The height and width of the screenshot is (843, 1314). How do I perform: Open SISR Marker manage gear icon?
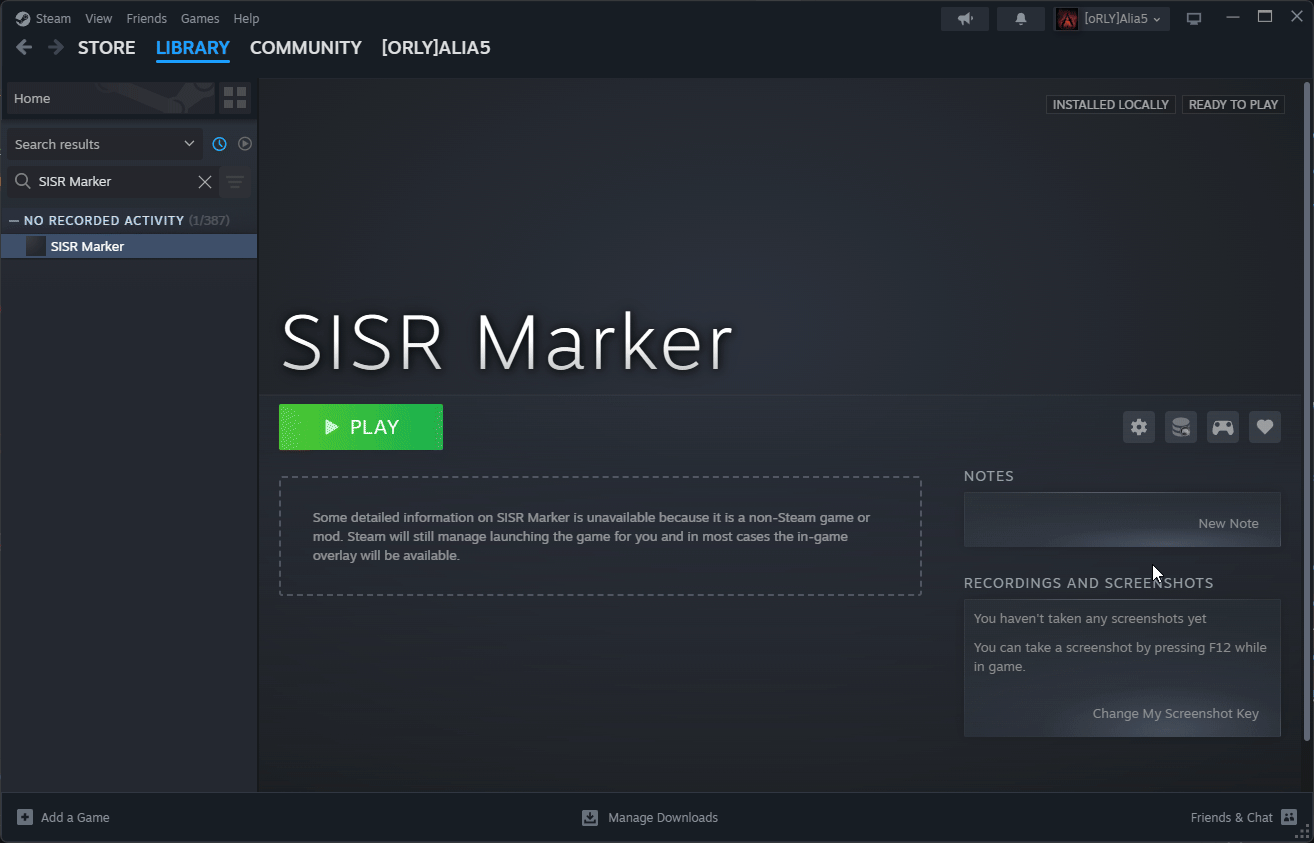[x=1139, y=427]
